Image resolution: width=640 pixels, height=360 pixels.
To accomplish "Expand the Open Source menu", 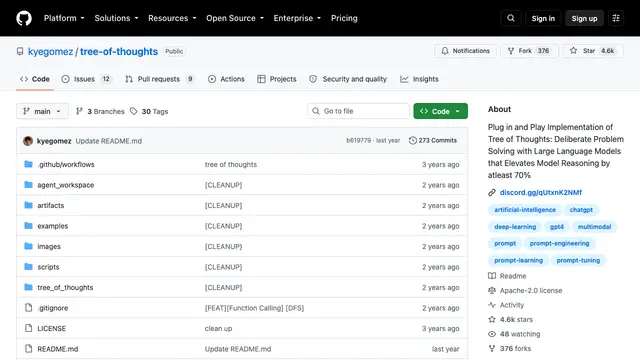I will tap(235, 18).
